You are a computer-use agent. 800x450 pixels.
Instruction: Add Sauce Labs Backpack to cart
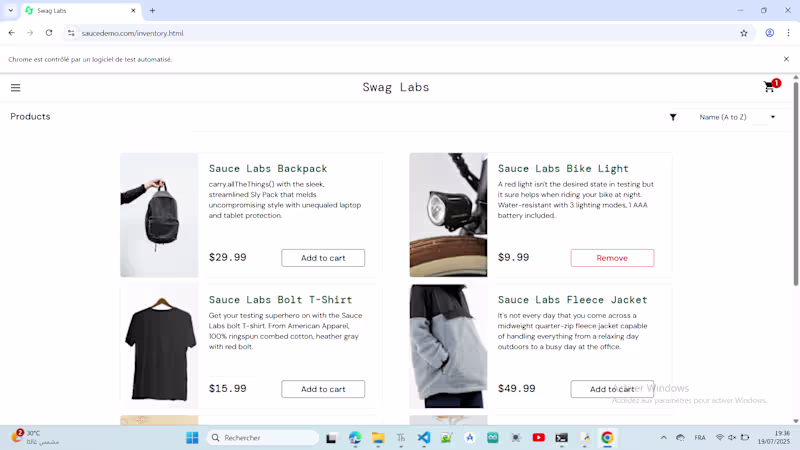(323, 258)
